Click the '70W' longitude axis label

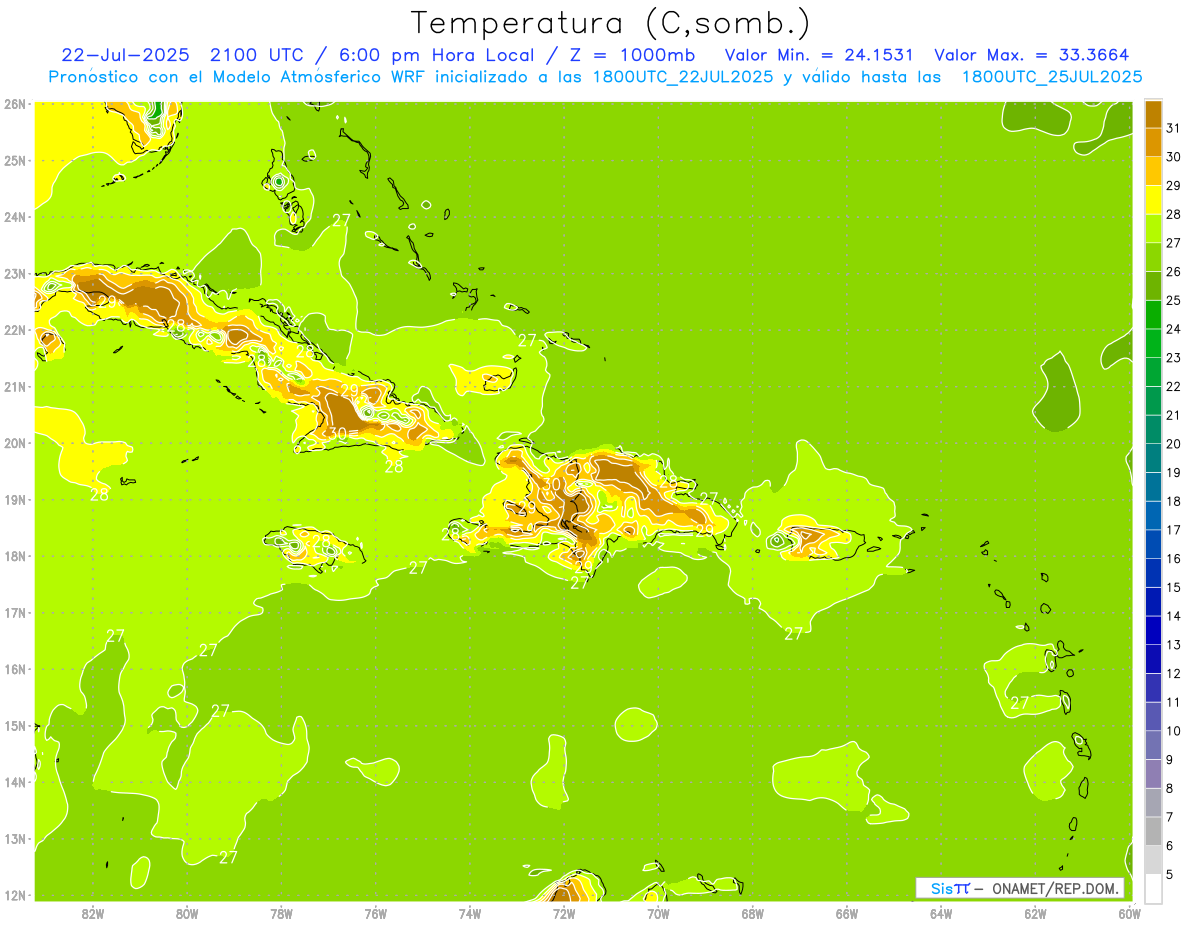point(658,913)
